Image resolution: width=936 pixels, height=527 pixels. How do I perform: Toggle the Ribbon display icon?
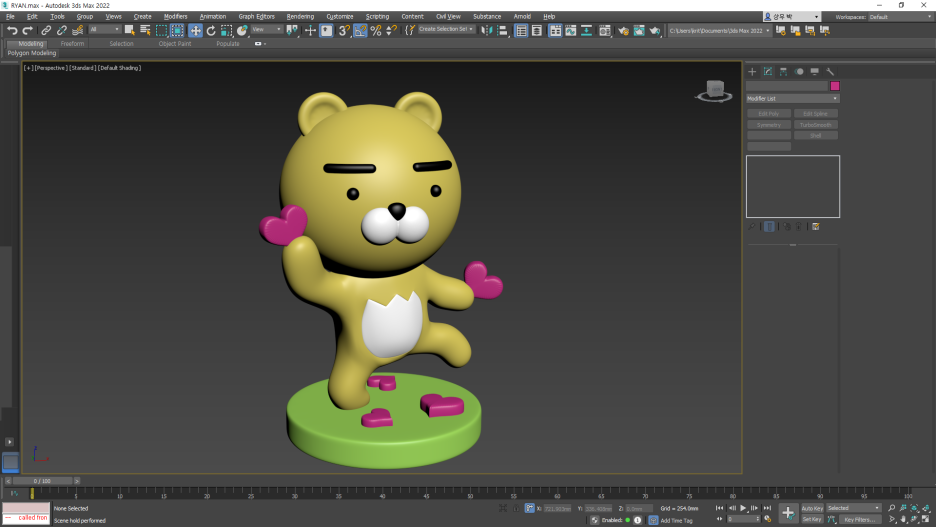pos(555,30)
